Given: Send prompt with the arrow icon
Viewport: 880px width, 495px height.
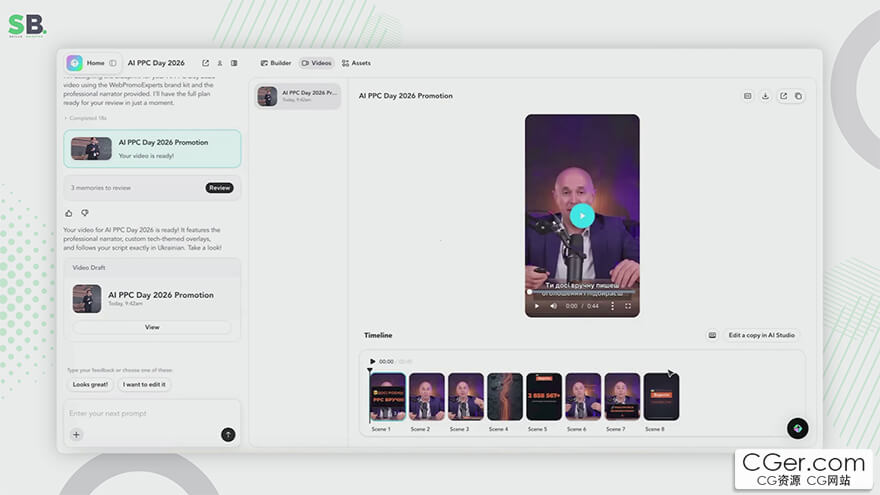Looking at the screenshot, I should [228, 434].
